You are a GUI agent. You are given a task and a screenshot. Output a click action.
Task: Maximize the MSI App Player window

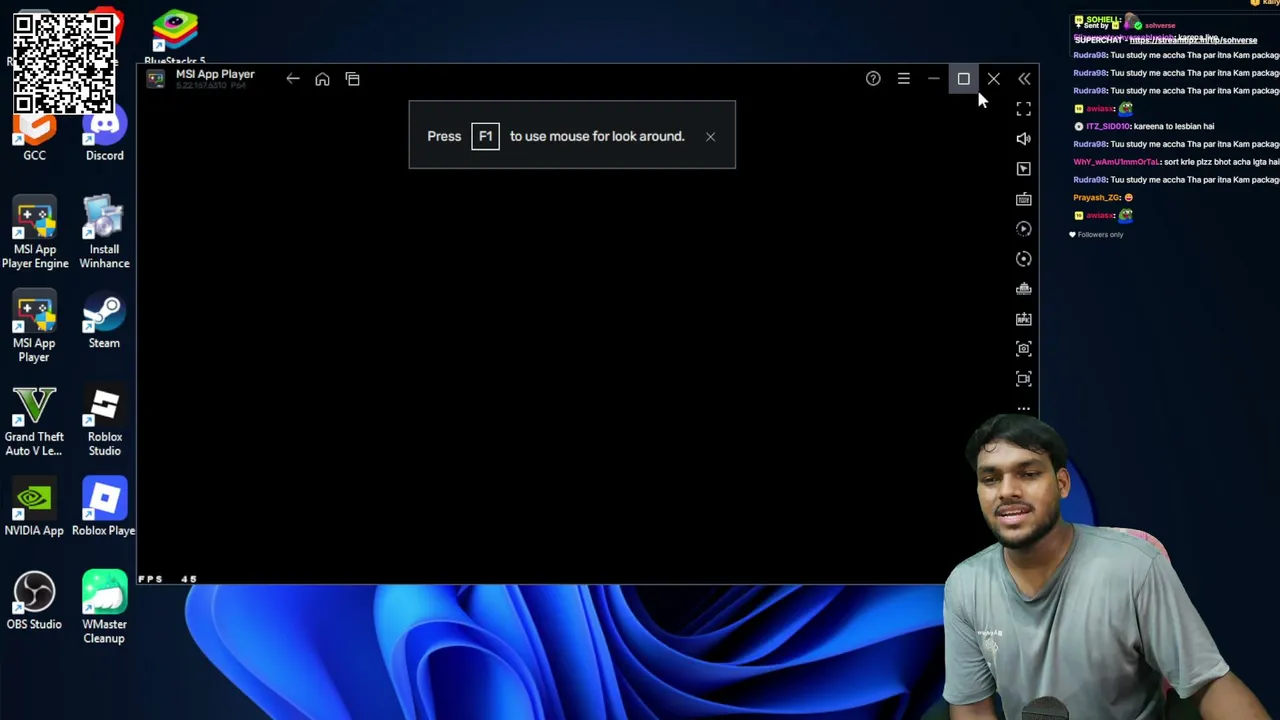[963, 78]
